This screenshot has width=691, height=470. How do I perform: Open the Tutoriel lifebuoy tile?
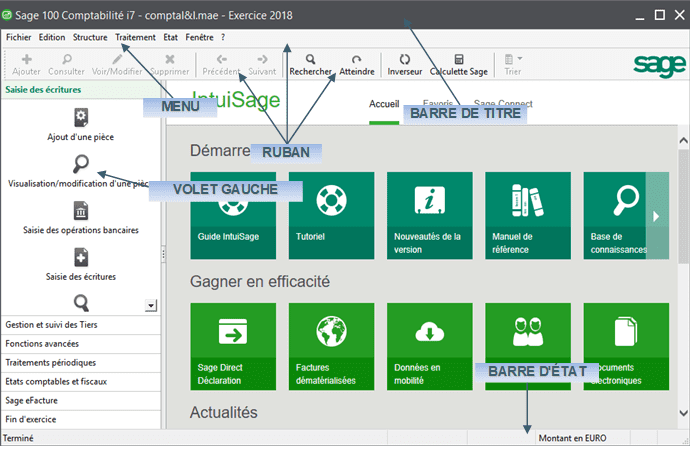(x=331, y=211)
